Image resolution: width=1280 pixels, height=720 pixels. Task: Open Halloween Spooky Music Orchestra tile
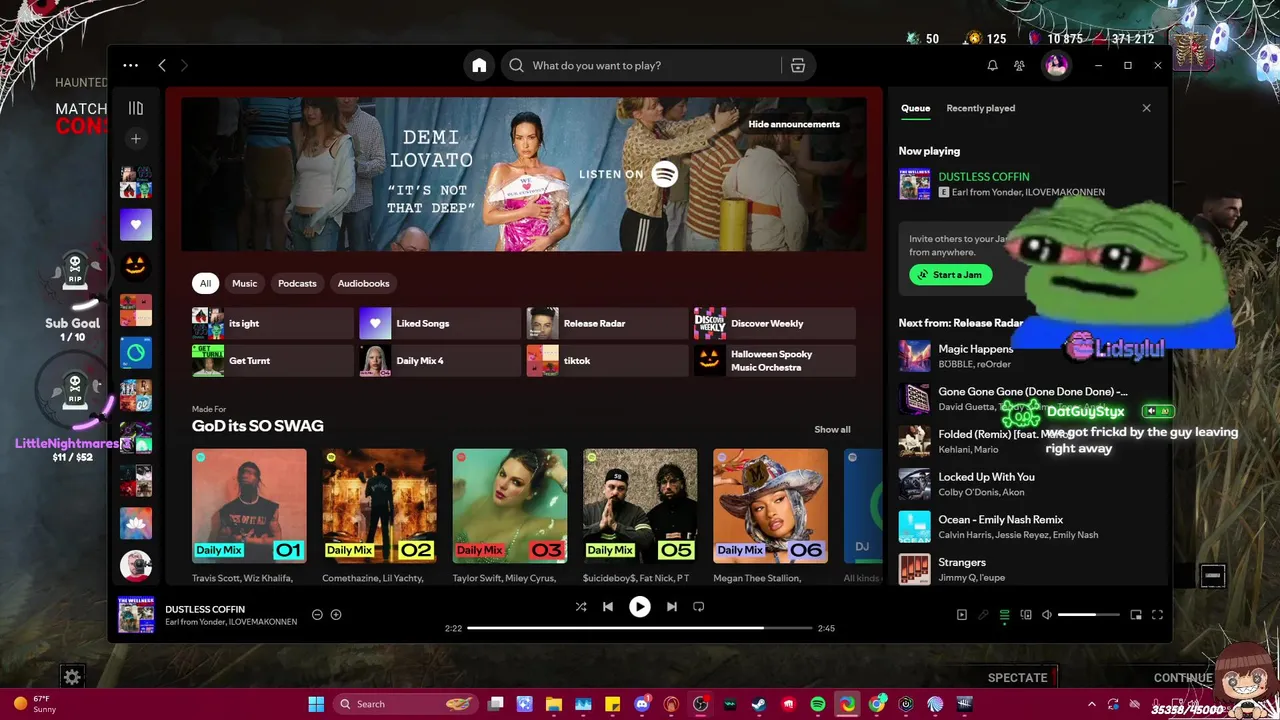[x=775, y=360]
